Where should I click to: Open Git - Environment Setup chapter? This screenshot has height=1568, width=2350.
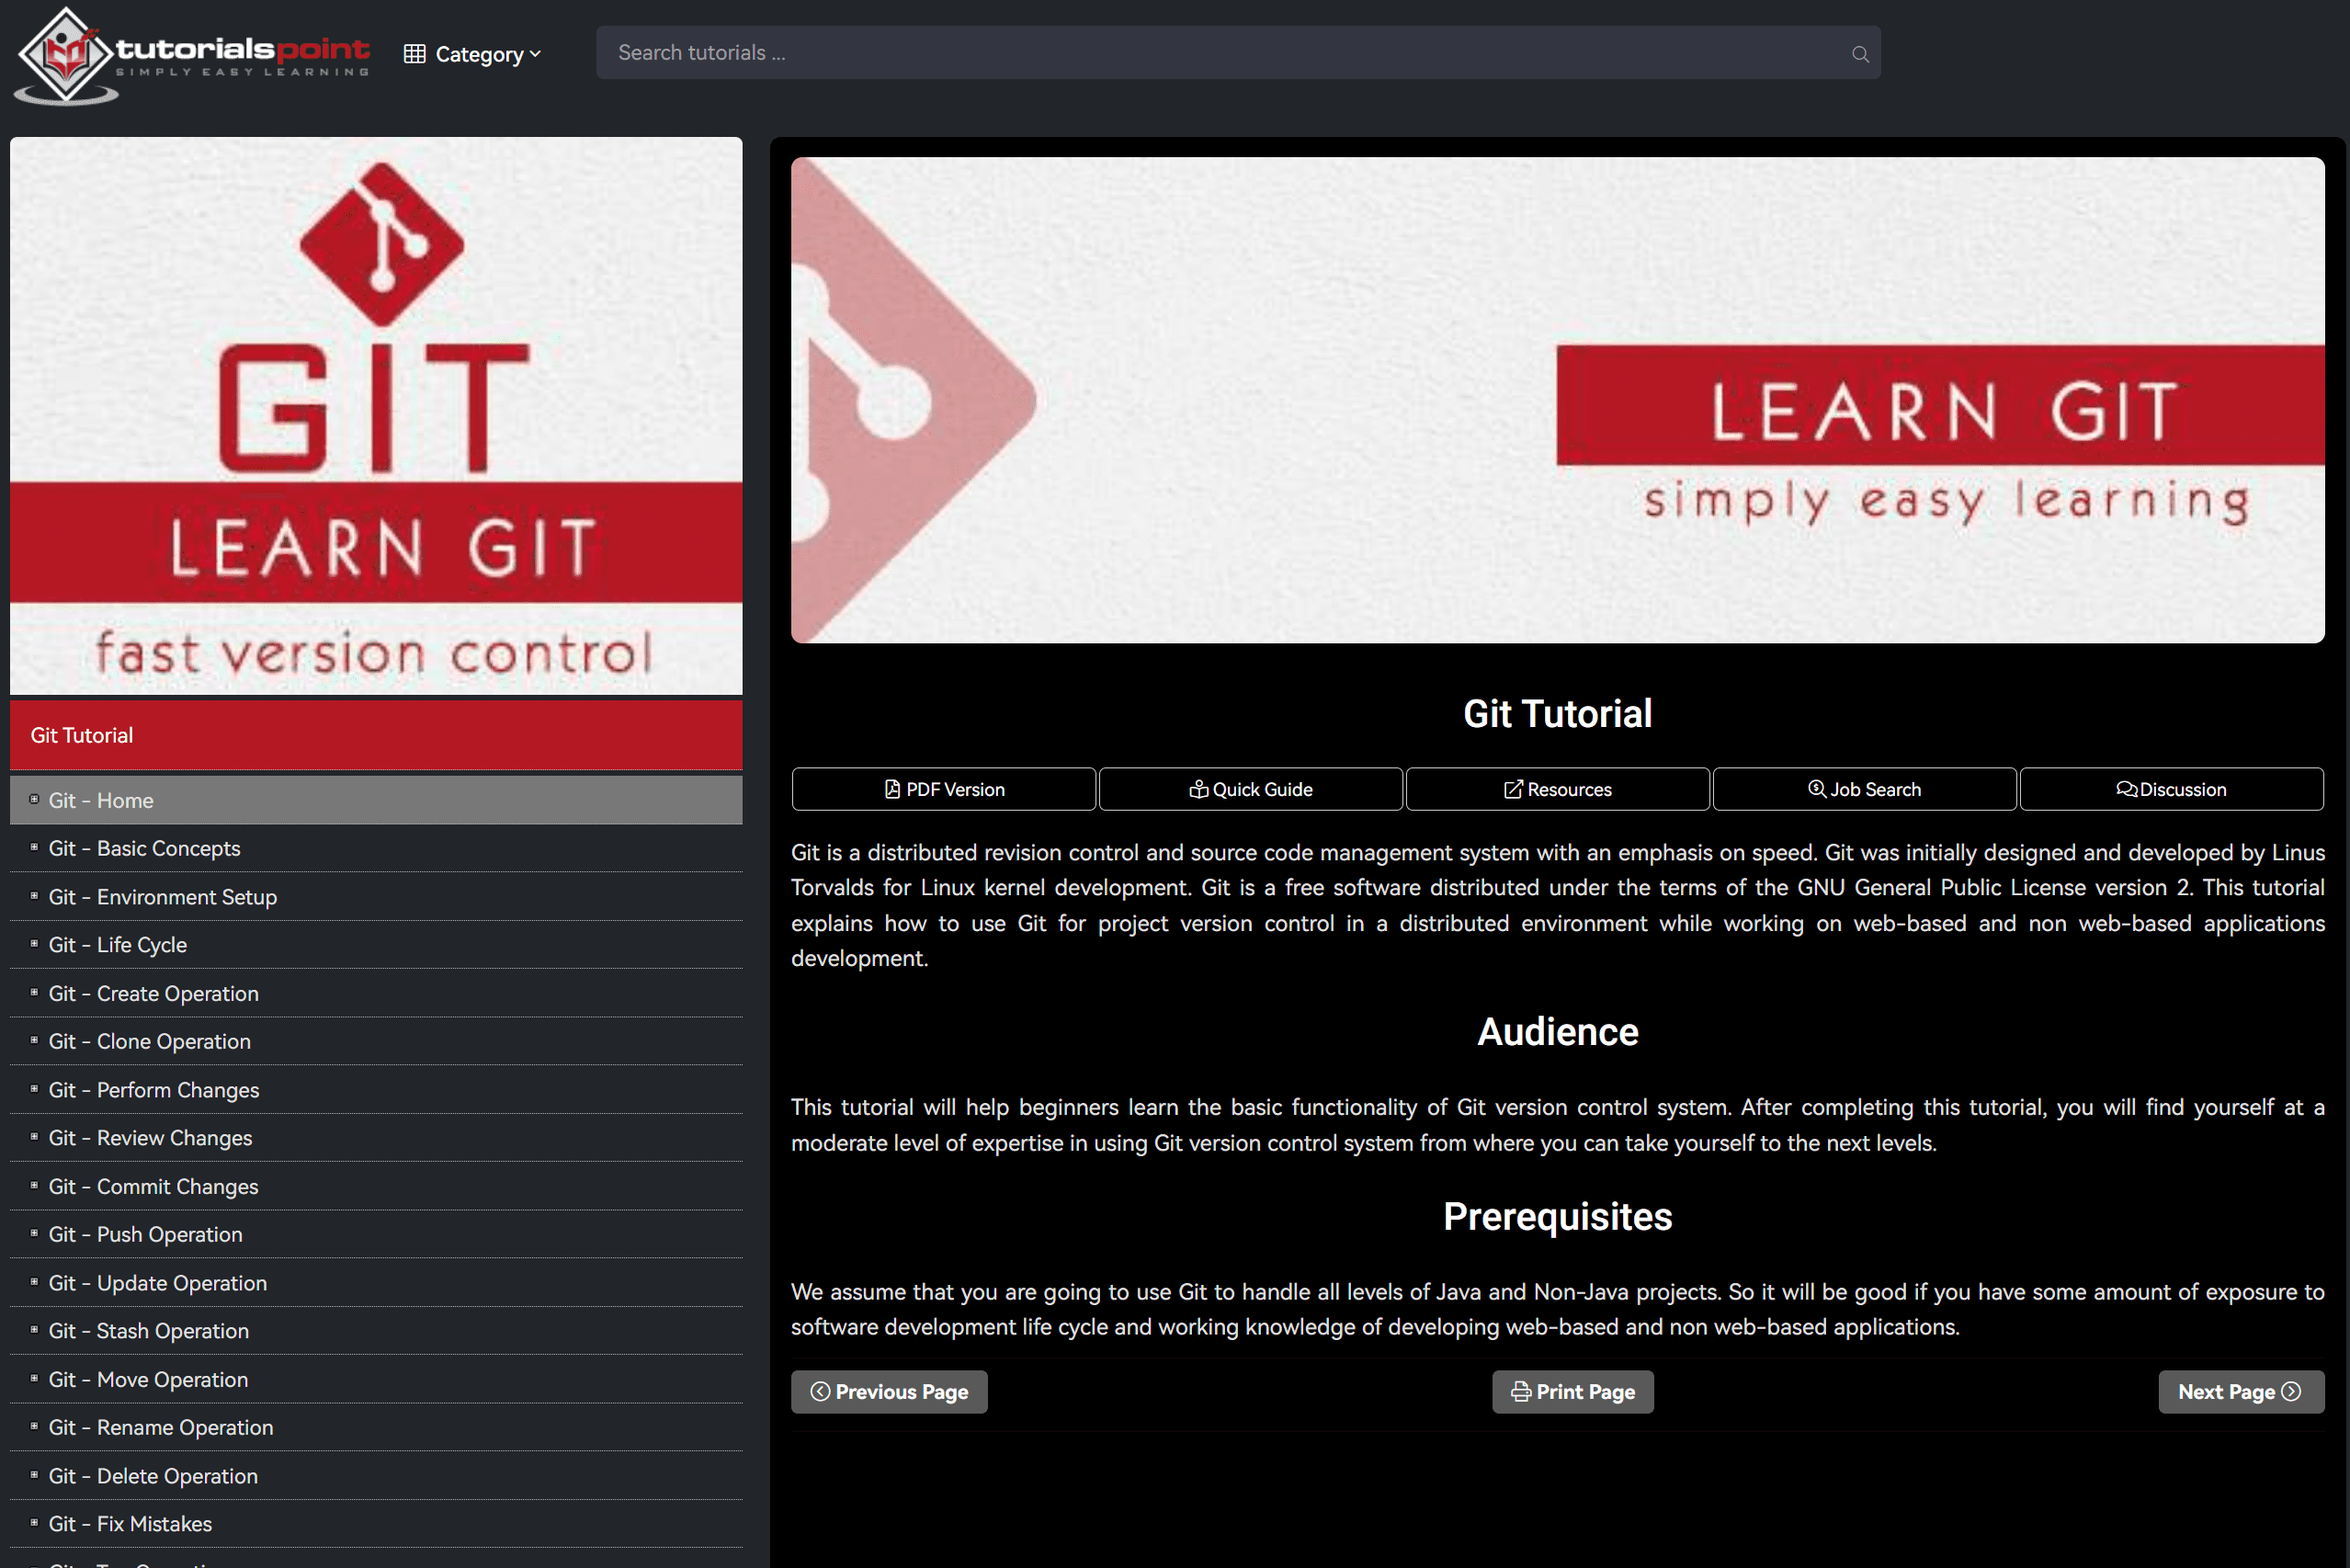[162, 897]
